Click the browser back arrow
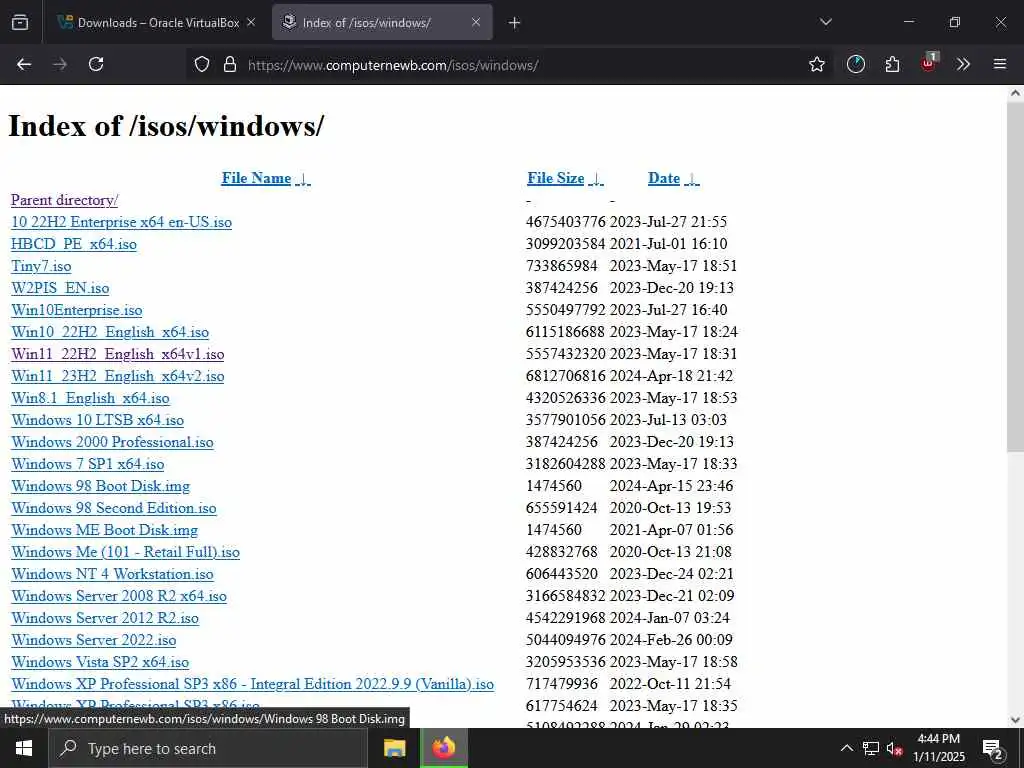Screen dimensions: 1024x768 tap(24, 64)
